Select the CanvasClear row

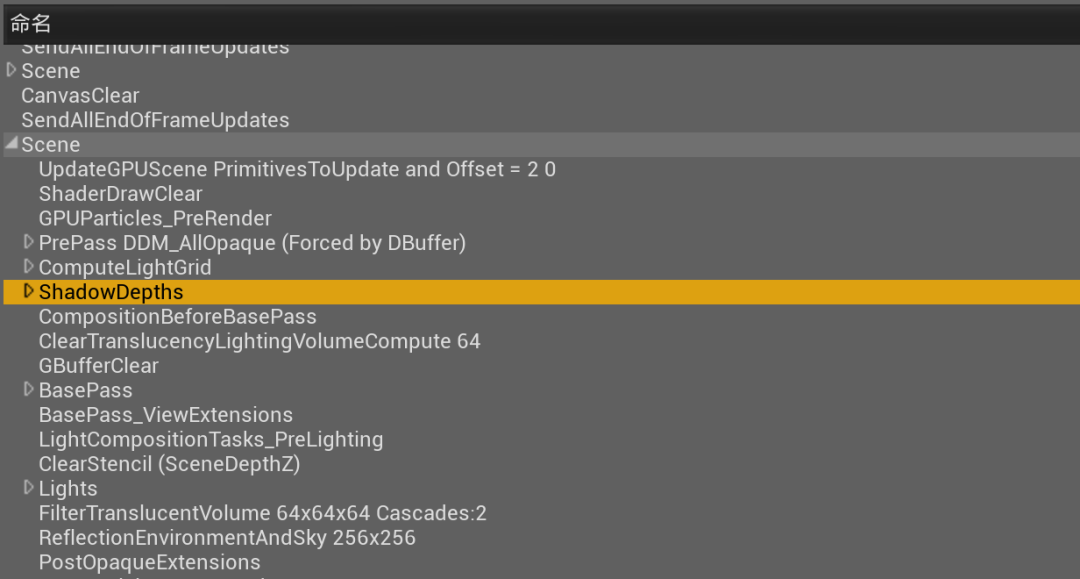click(x=80, y=96)
